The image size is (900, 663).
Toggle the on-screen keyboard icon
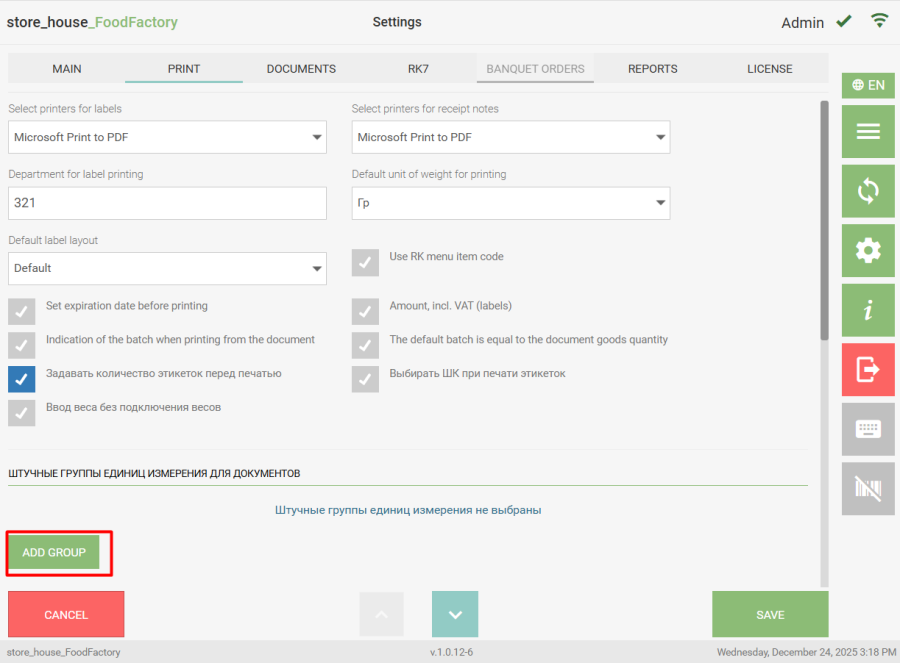point(868,429)
